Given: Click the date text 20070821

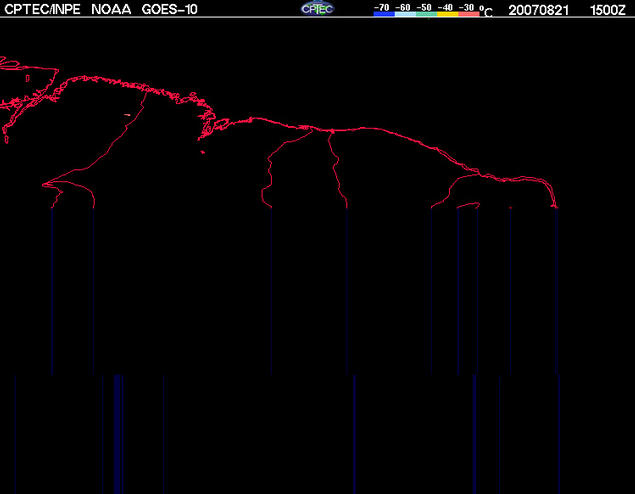Looking at the screenshot, I should pos(538,10).
